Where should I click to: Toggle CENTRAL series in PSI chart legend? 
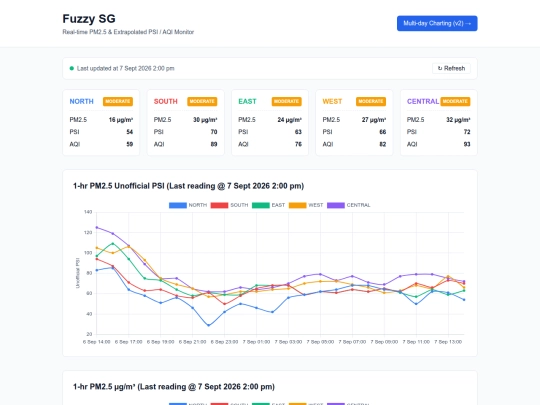(349, 205)
